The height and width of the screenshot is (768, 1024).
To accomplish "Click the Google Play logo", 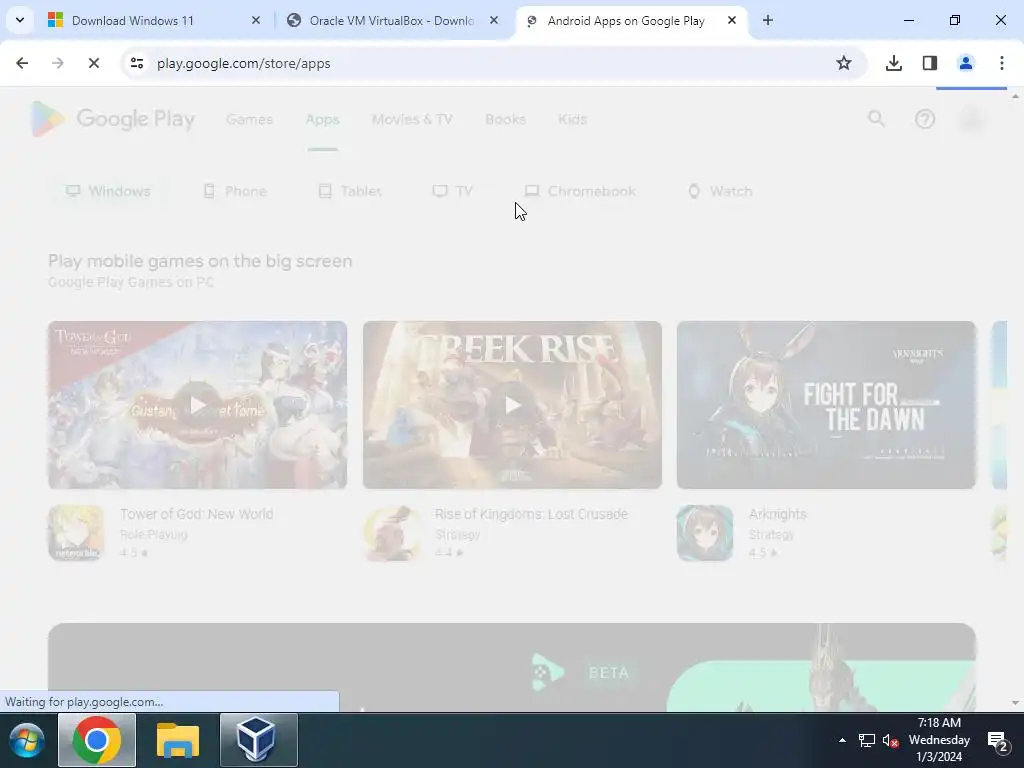I will click(113, 120).
